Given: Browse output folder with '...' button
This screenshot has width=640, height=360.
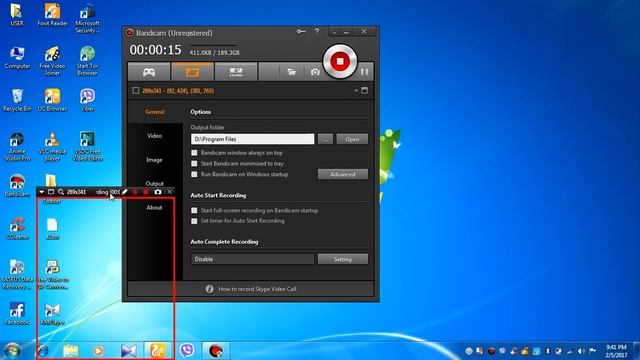Looking at the screenshot, I should tap(325, 139).
